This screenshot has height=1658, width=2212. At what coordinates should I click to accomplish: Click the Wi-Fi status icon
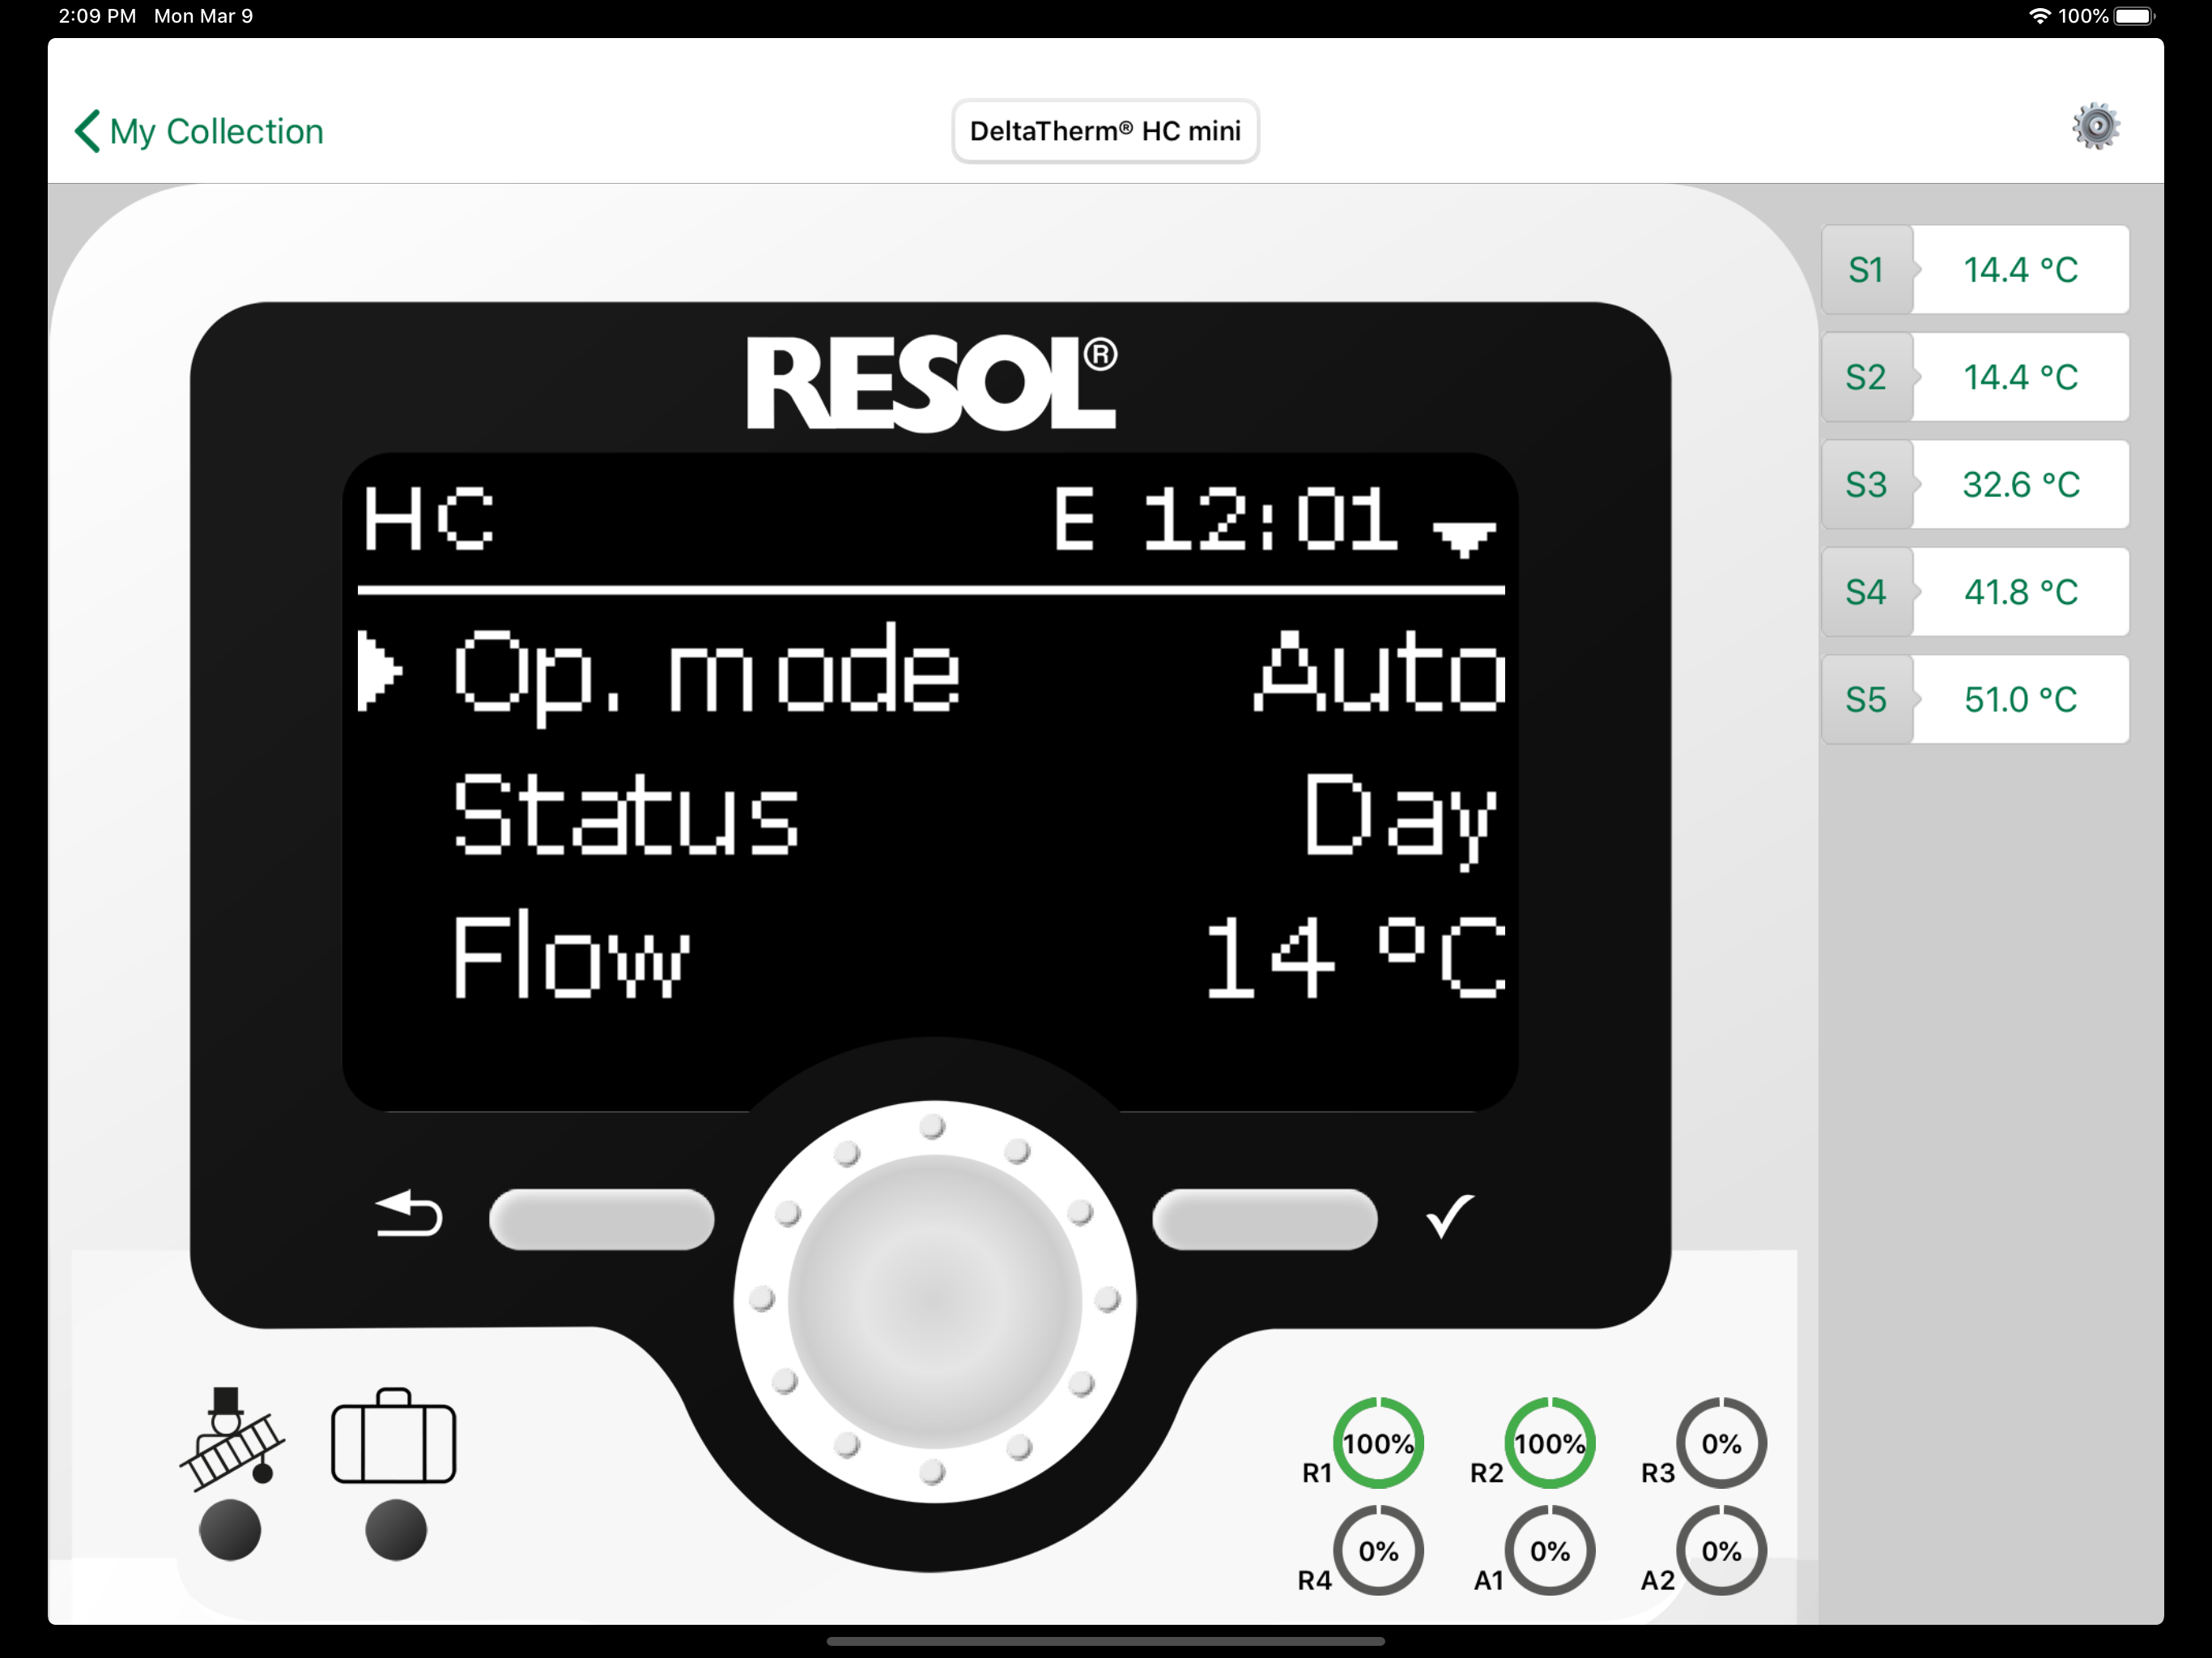pos(2039,16)
